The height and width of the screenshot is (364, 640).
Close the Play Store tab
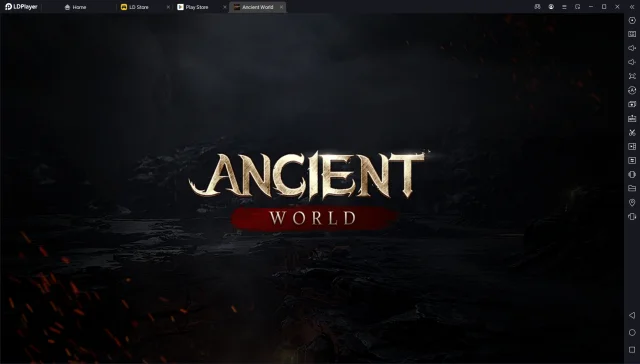point(224,7)
